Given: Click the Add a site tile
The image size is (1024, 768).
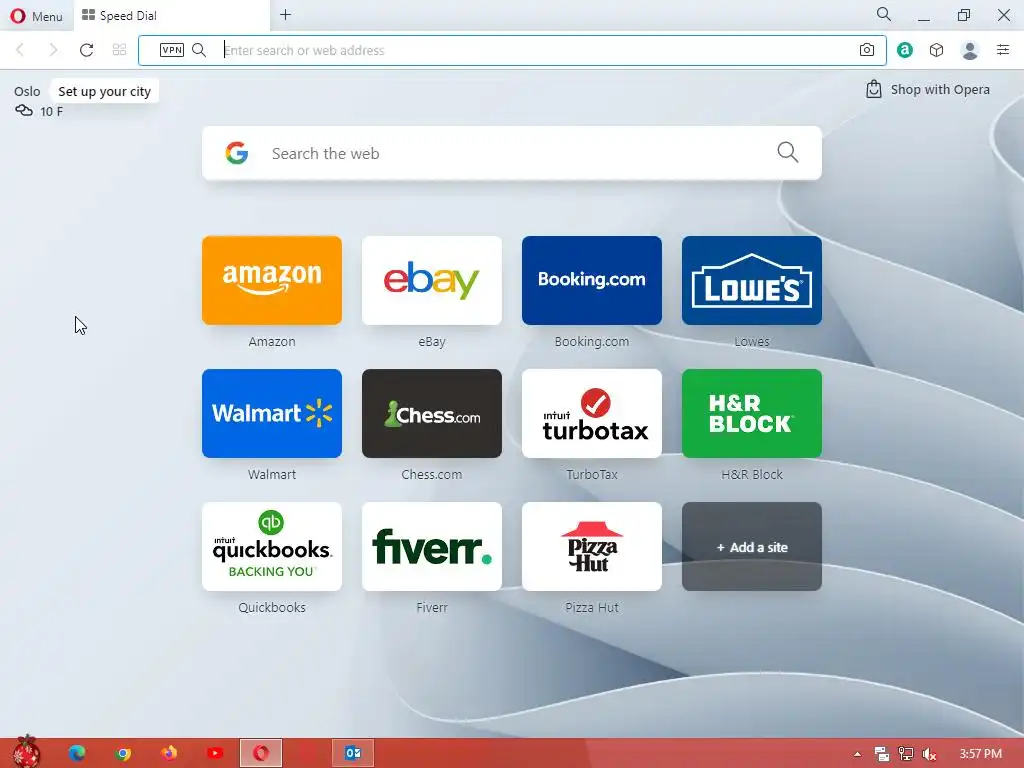Looking at the screenshot, I should 752,547.
